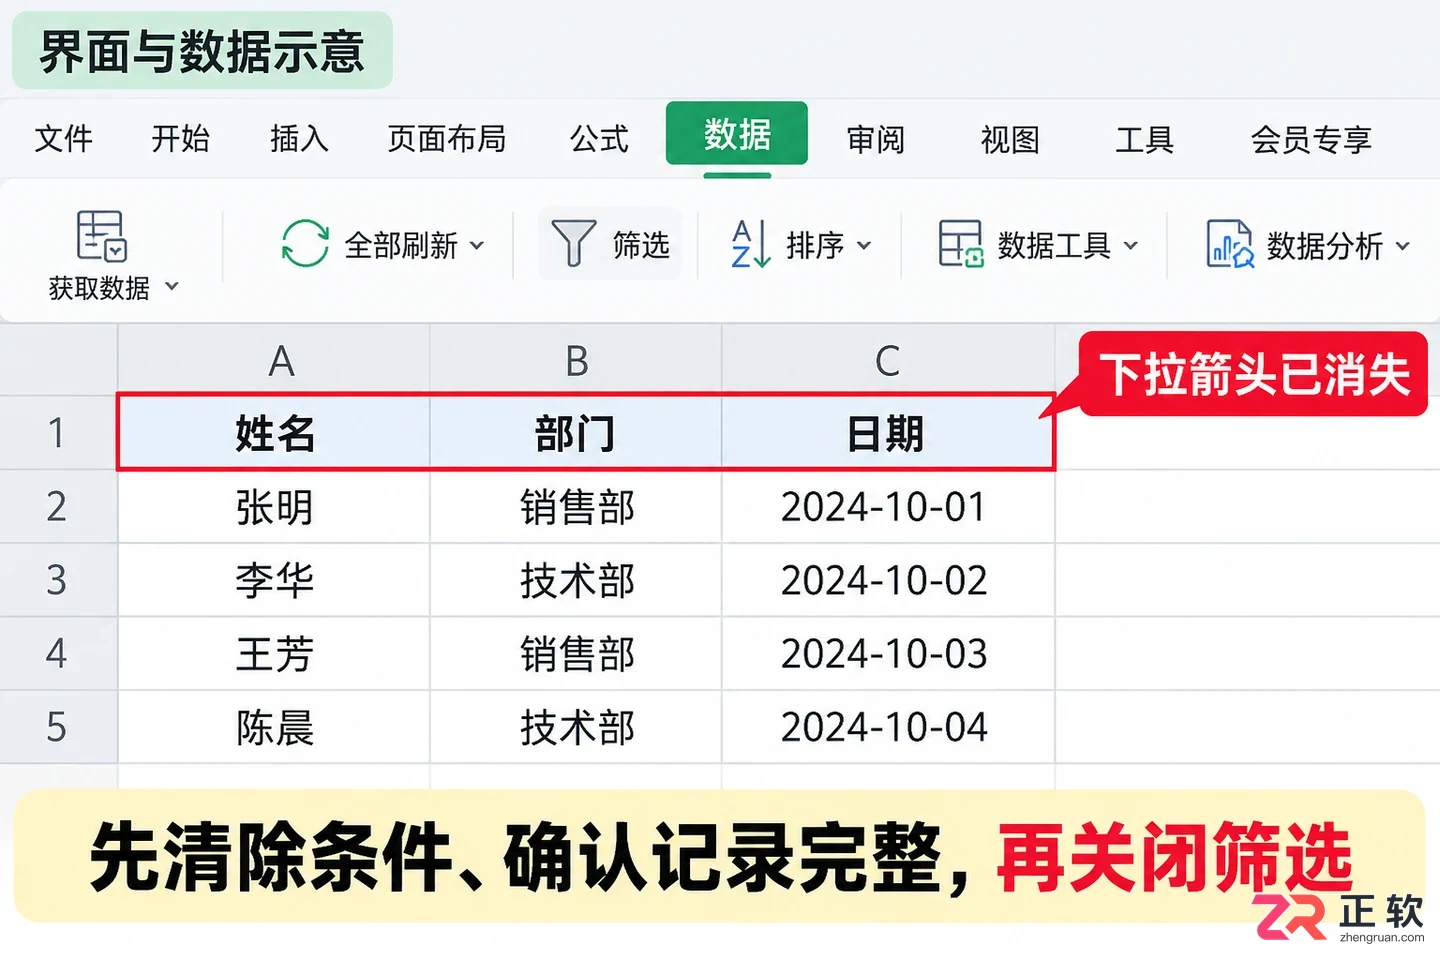Open the 会员专享 tab
The width and height of the screenshot is (1440, 960).
click(1311, 138)
